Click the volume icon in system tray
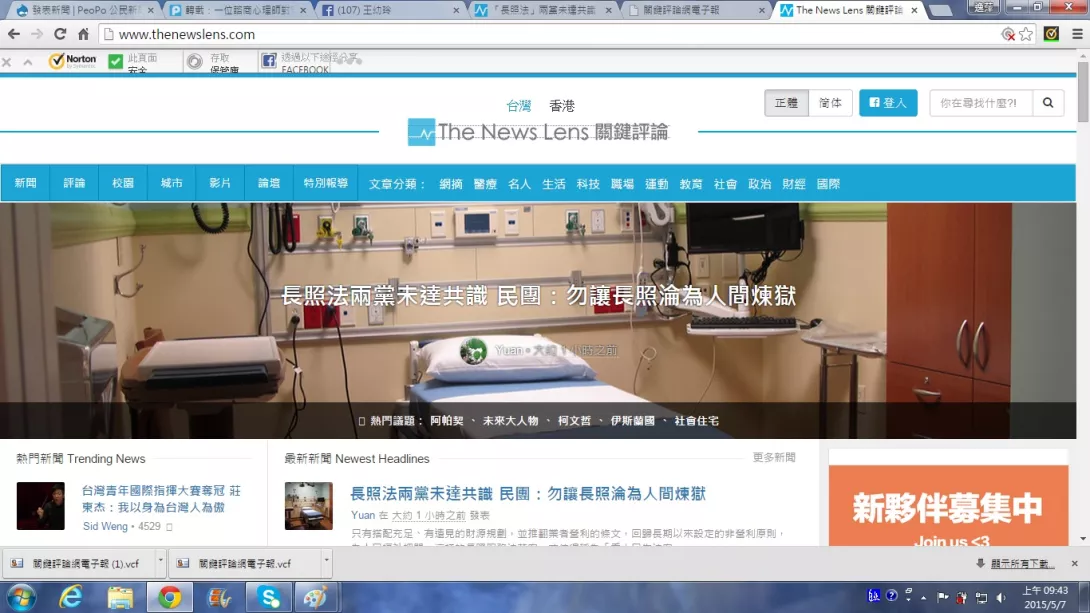This screenshot has height=613, width=1090. tap(1001, 597)
